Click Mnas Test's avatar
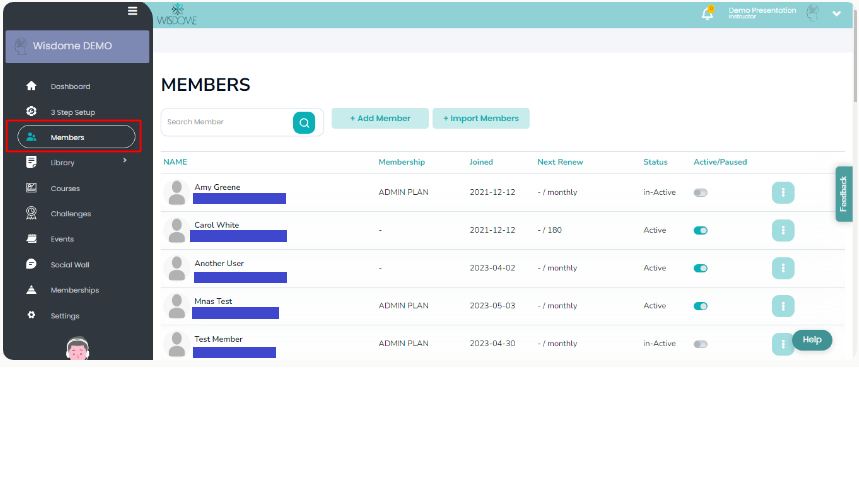Image resolution: width=859 pixels, height=477 pixels. pos(176,306)
